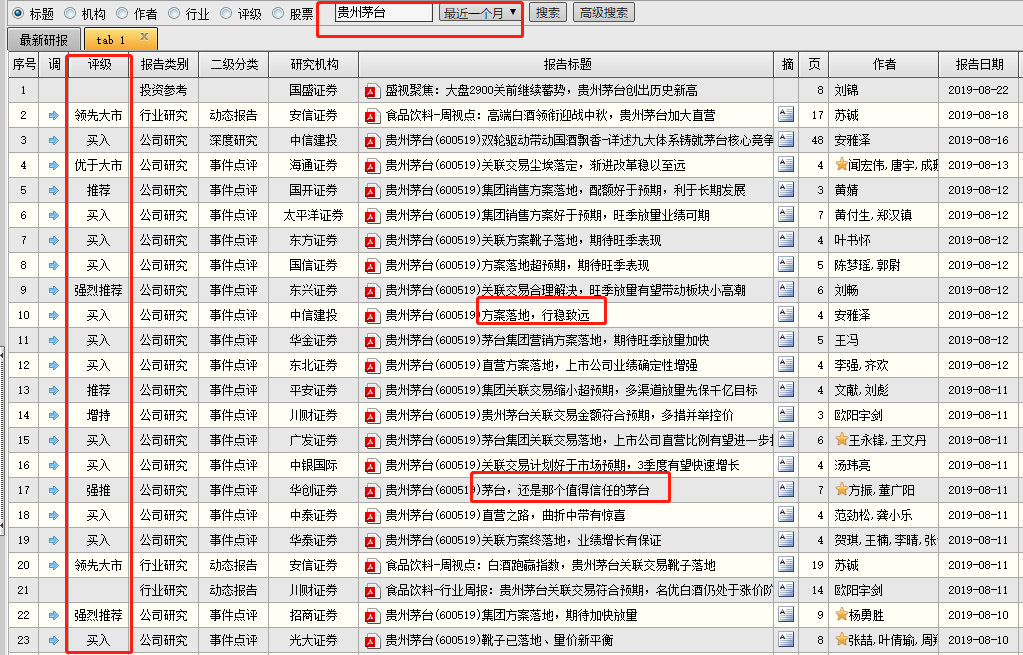Sort by 二级分类 column header
Viewport: 1023px width, 655px height.
click(x=234, y=65)
